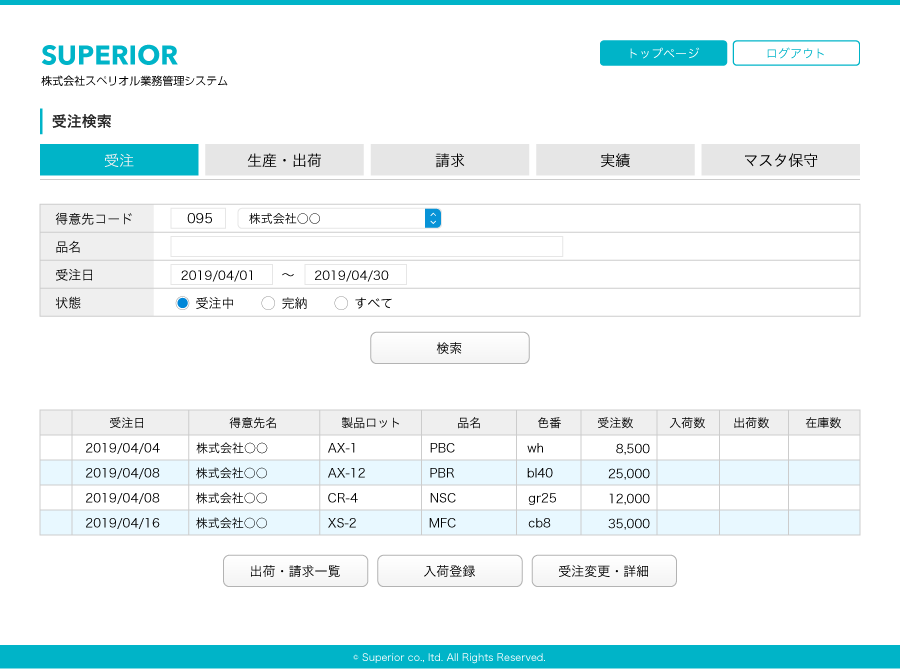The width and height of the screenshot is (900, 669).
Task: Open the 請求 tab
Action: point(450,160)
